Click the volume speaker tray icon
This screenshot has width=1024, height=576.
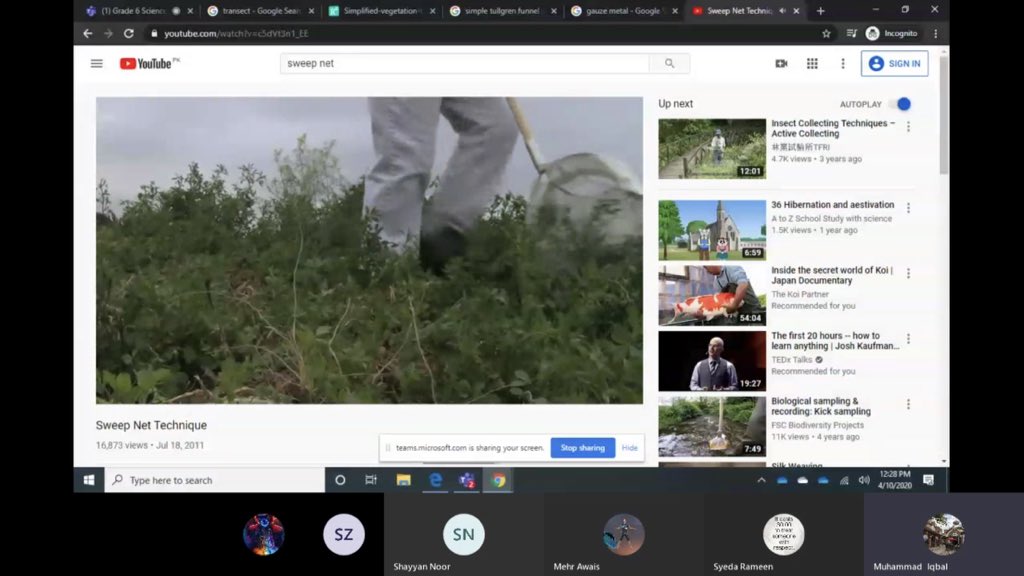[x=864, y=480]
